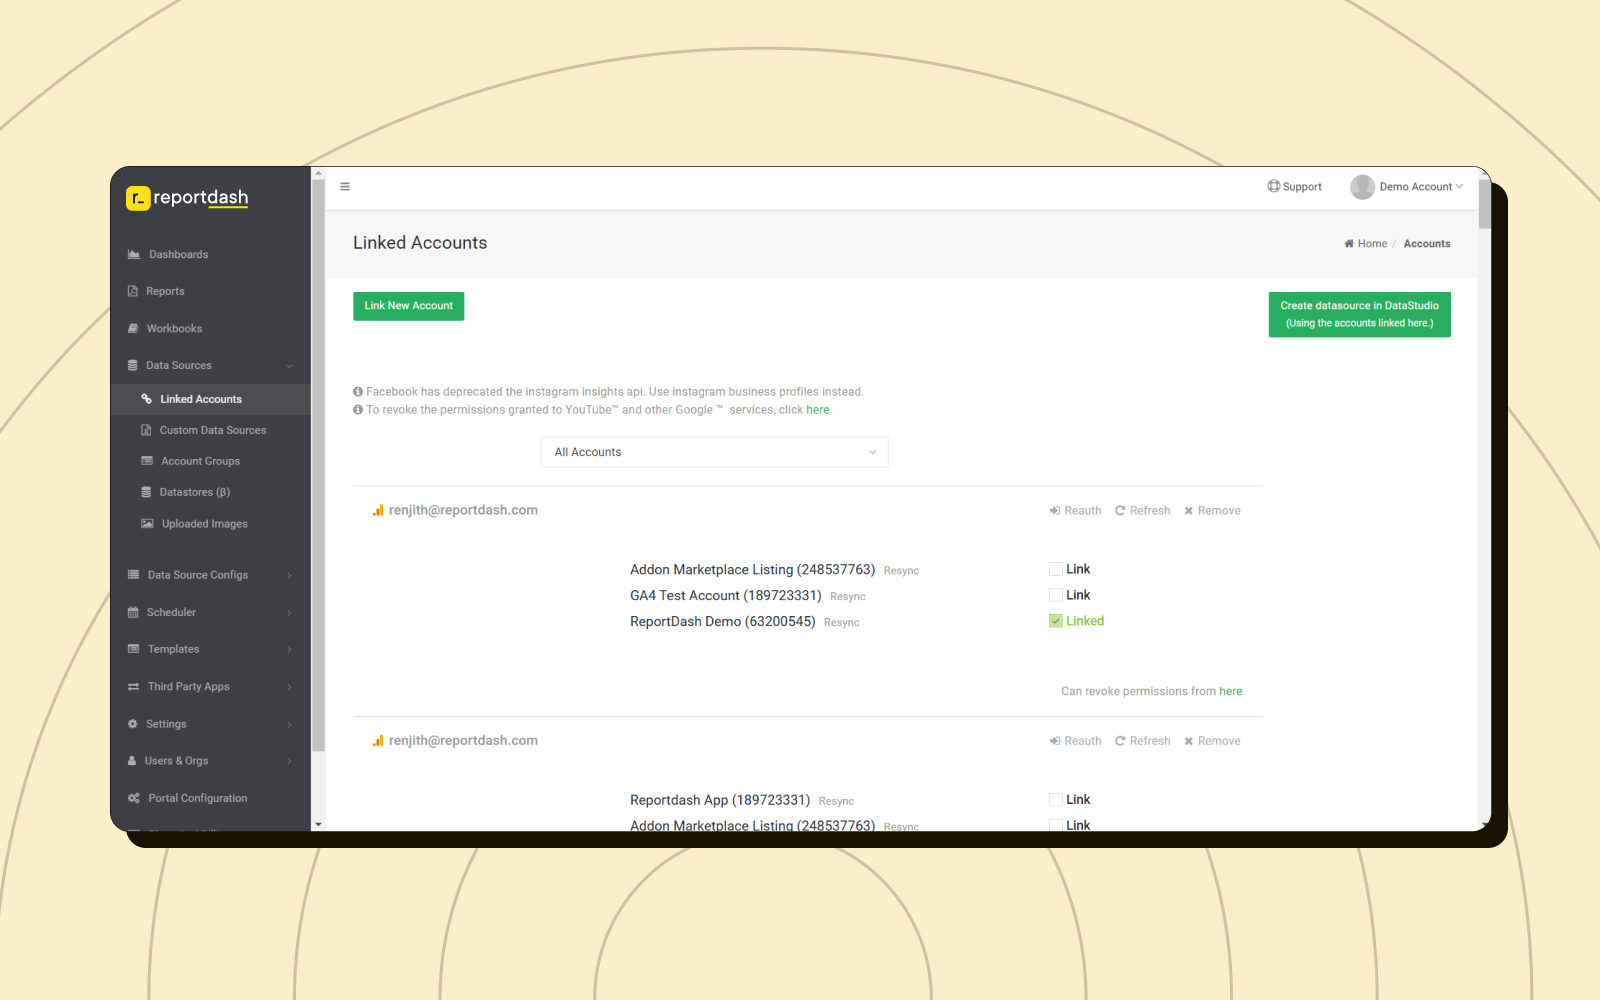1600x1000 pixels.
Task: Click the Third Party Apps arrows icon
Action: [x=134, y=687]
